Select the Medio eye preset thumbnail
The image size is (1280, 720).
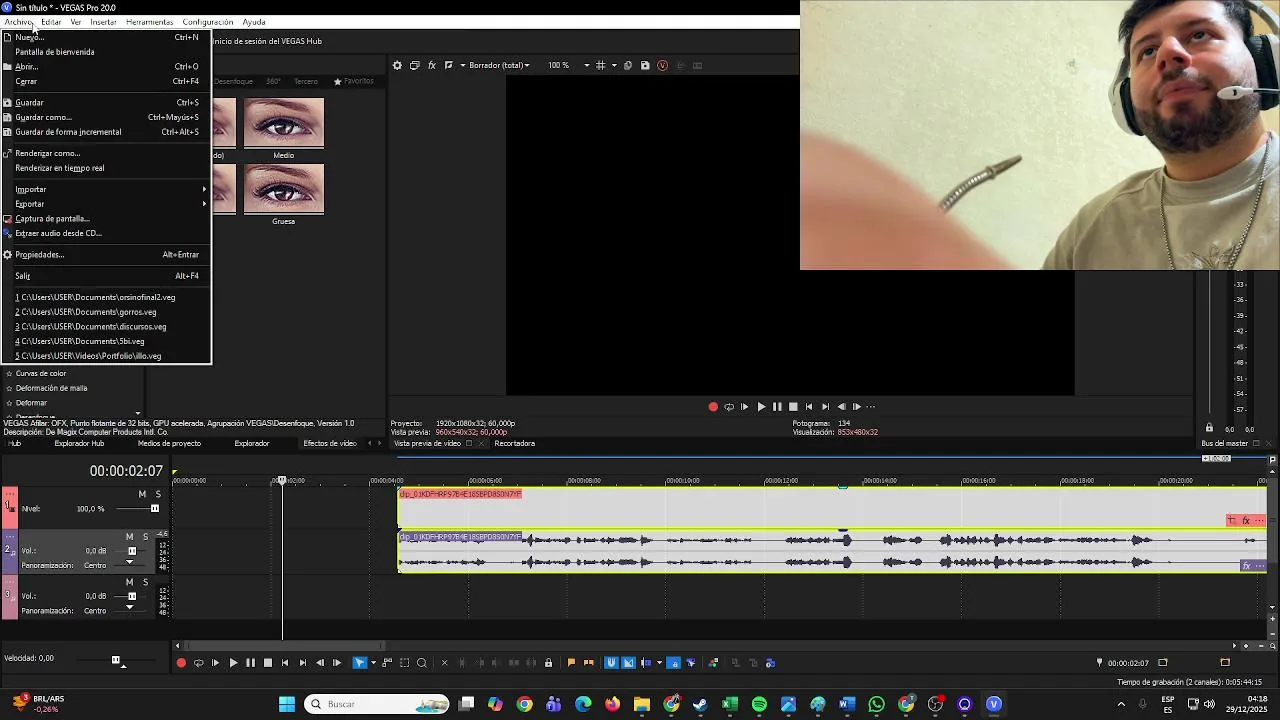[284, 122]
